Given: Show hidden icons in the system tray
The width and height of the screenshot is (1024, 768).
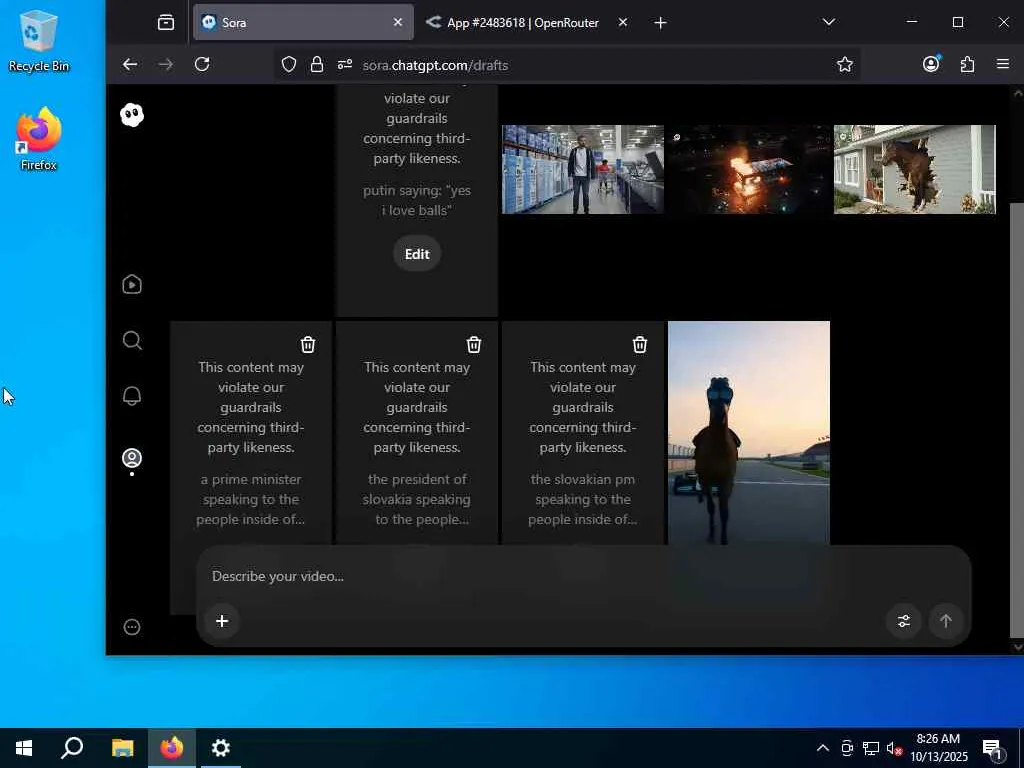Looking at the screenshot, I should coord(822,748).
